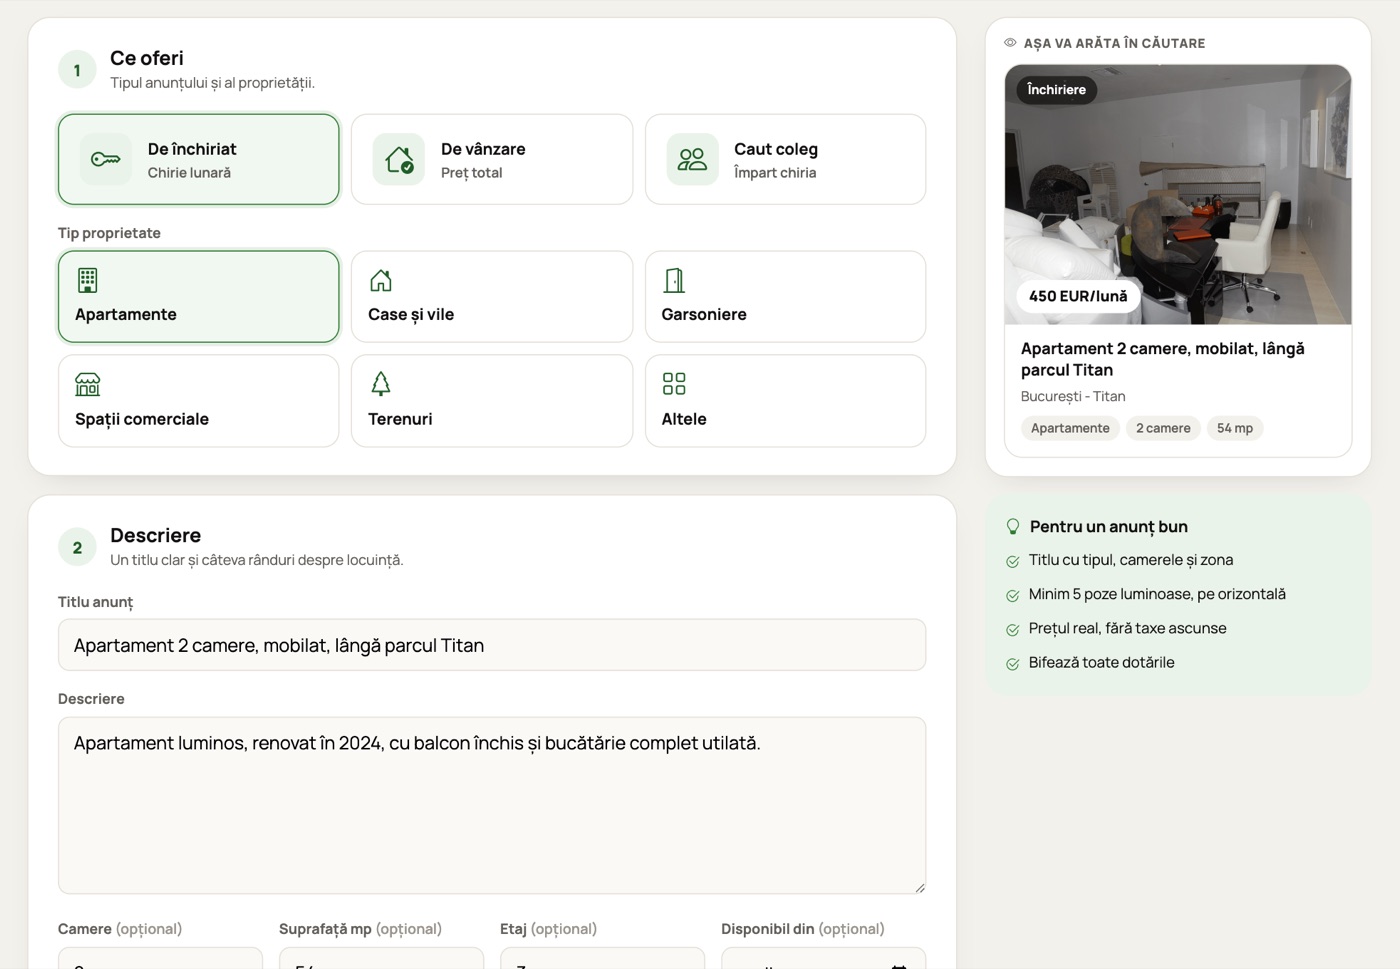Click the Suprafață mp (opțional) label

[x=360, y=929]
